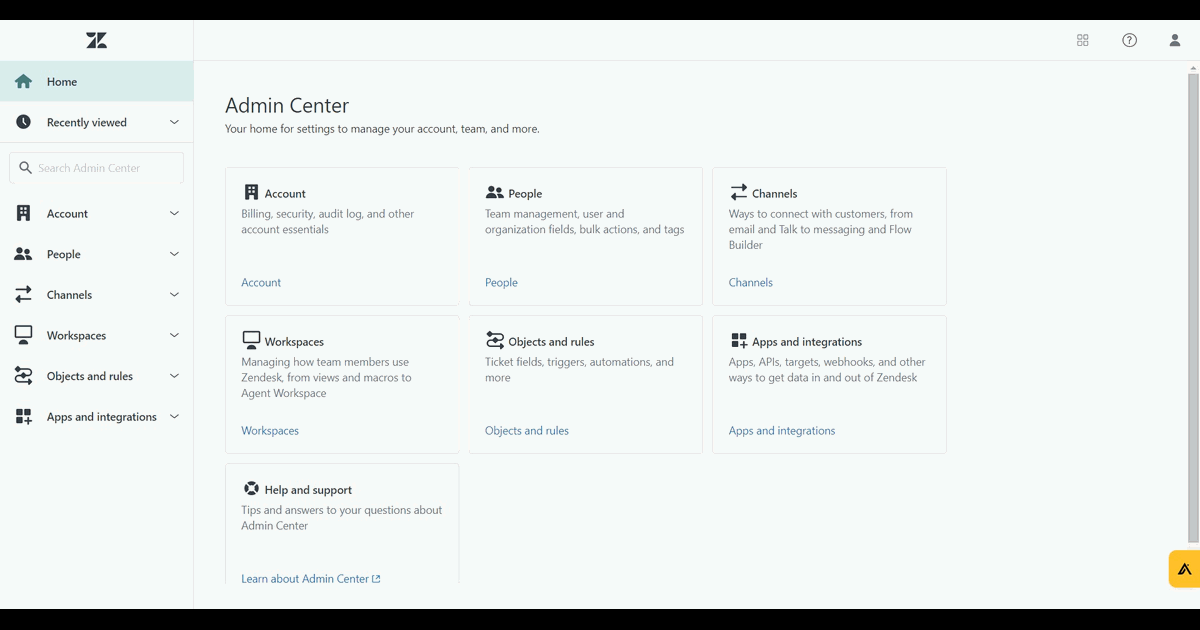Click the arrows icon on Channels card
This screenshot has height=630, width=1200.
tap(738, 192)
